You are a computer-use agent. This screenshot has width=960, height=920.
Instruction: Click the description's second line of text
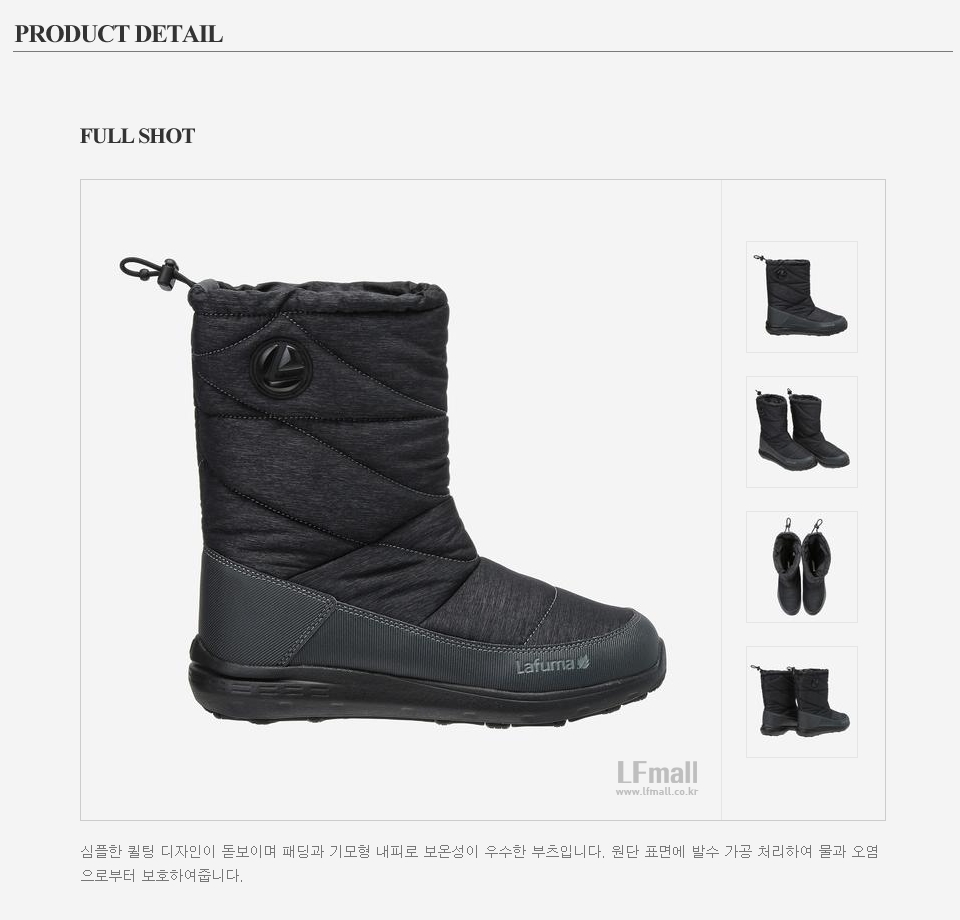162,875
